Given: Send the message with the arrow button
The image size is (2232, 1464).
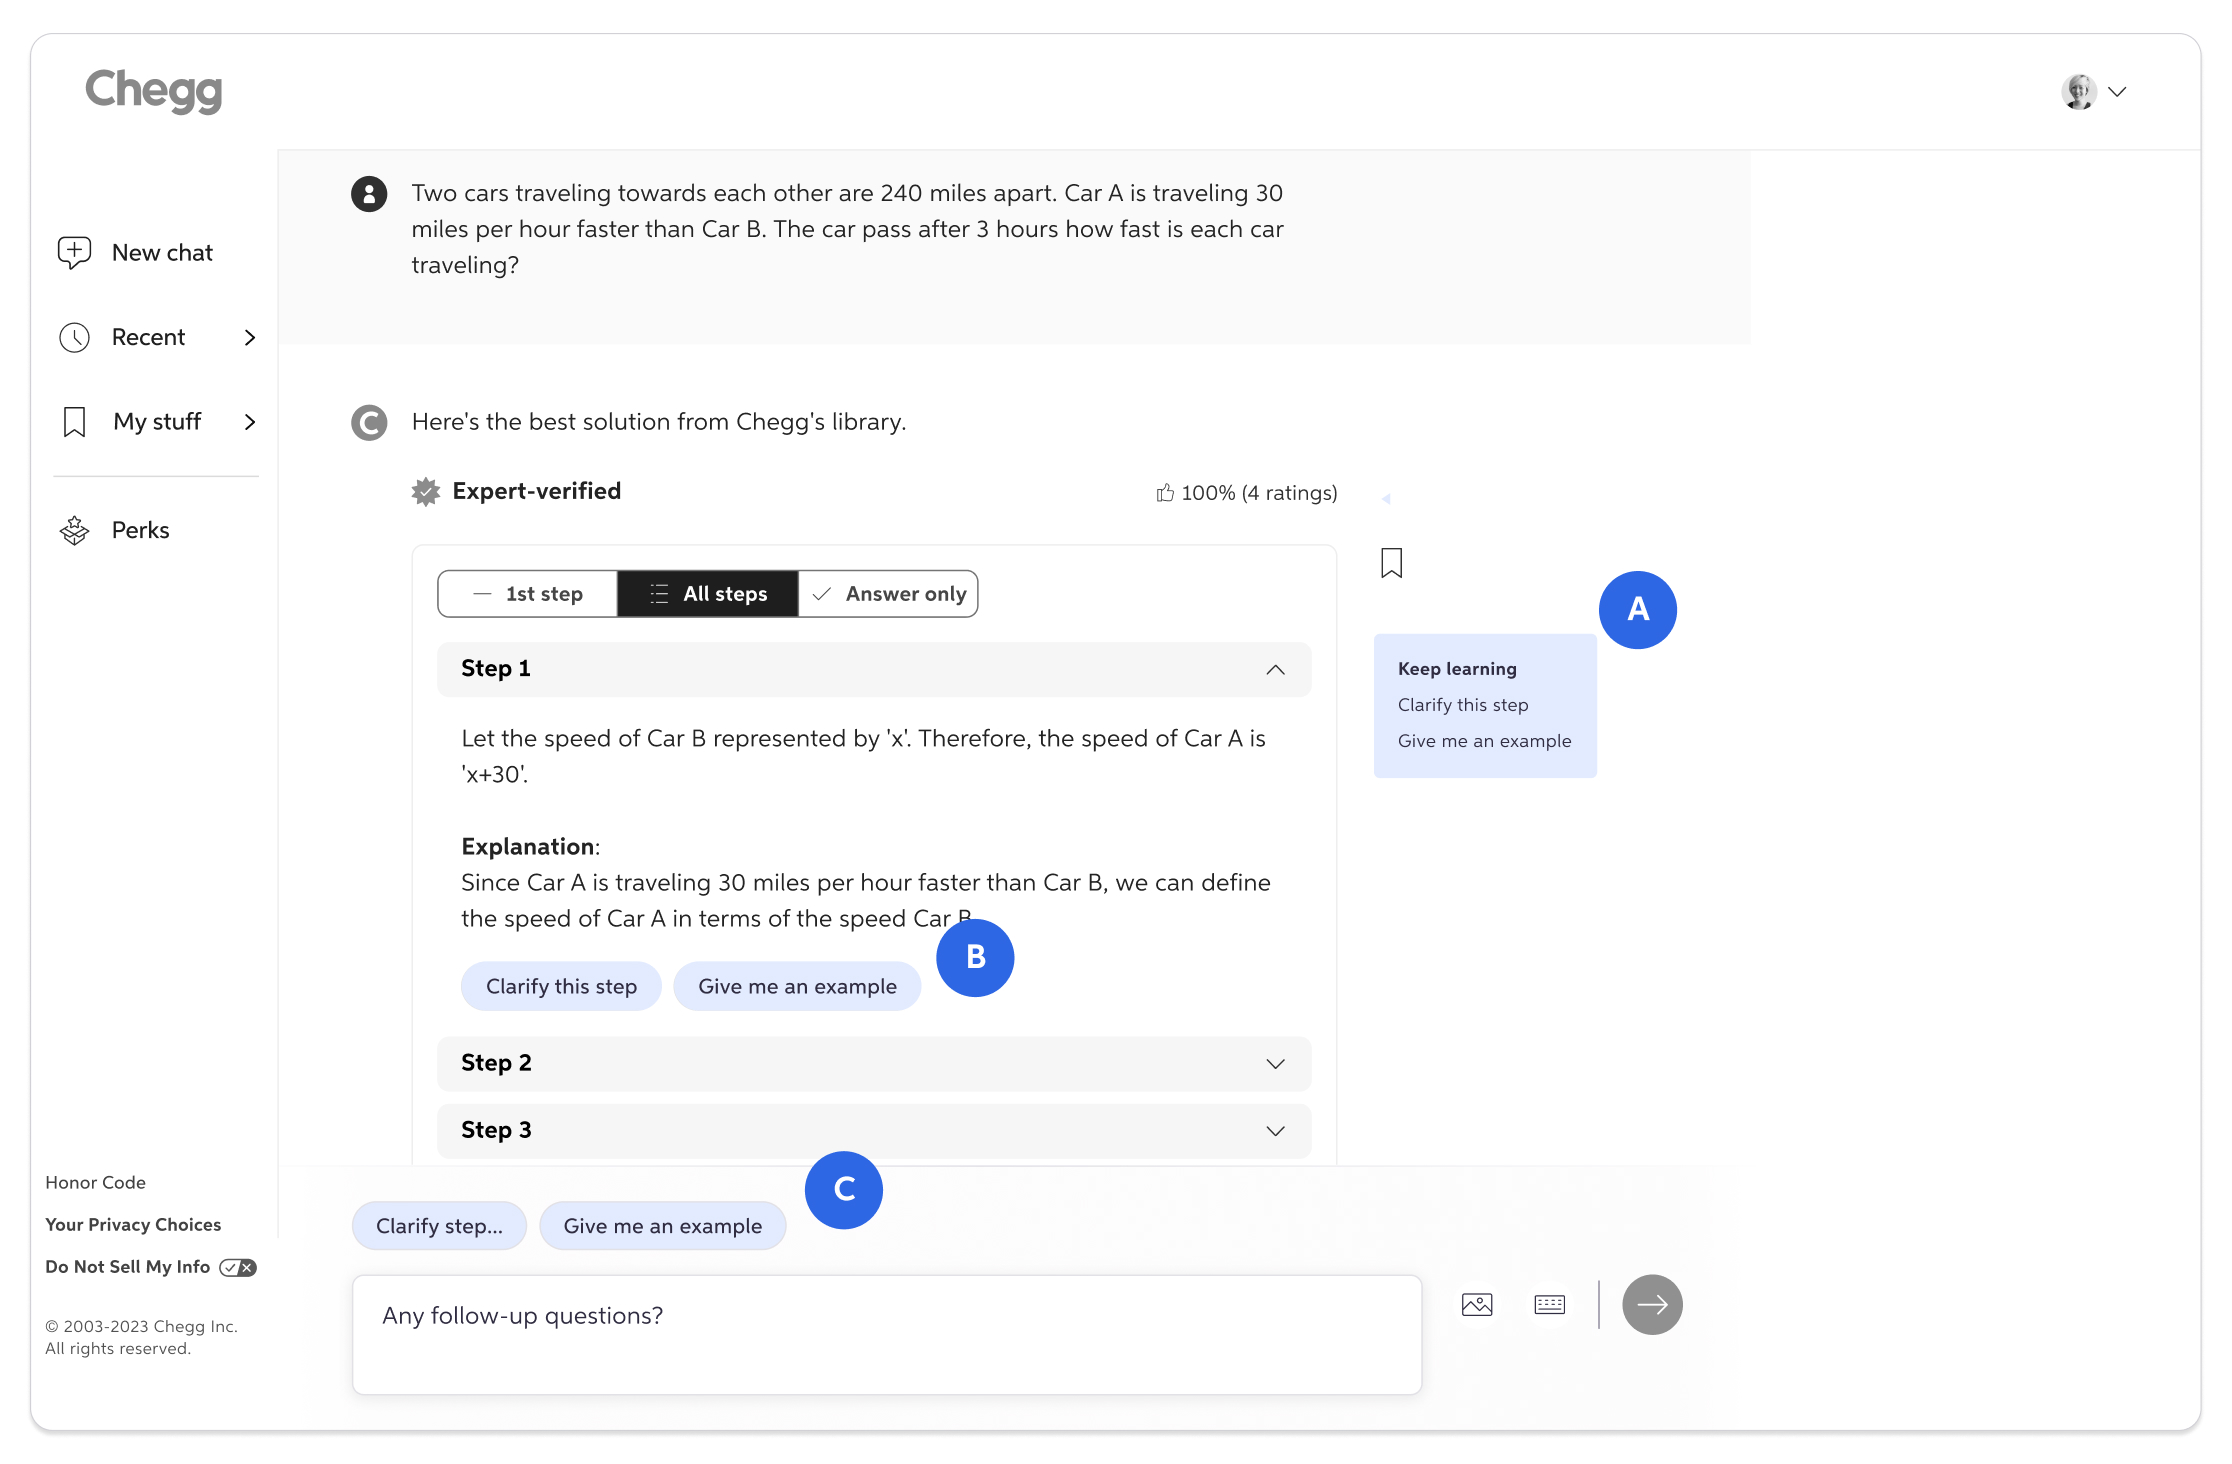Looking at the screenshot, I should pos(1652,1305).
